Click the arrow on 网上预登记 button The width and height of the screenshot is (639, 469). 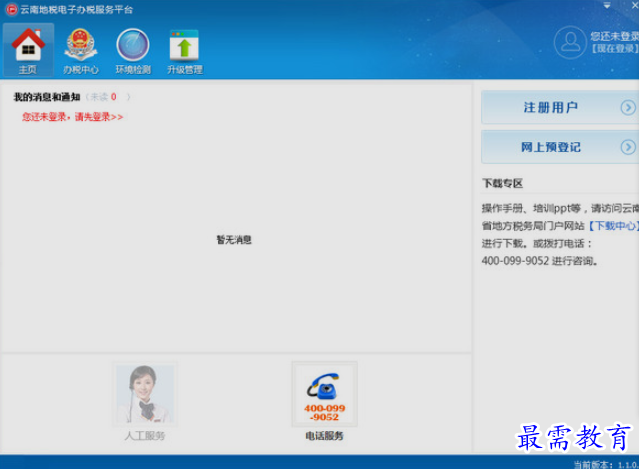click(x=627, y=147)
